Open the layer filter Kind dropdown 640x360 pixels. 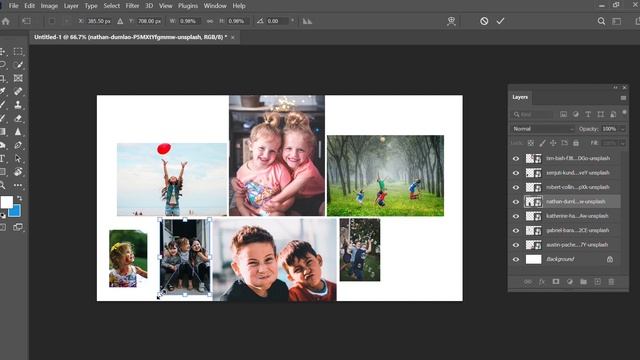tap(533, 115)
